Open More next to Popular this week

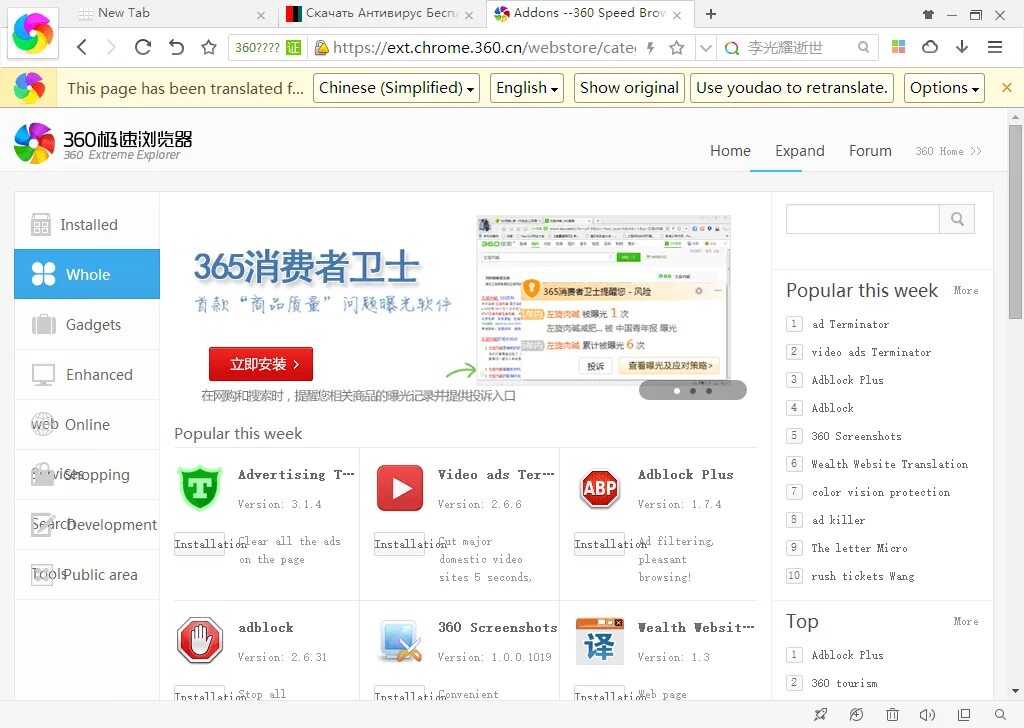pyautogui.click(x=965, y=291)
